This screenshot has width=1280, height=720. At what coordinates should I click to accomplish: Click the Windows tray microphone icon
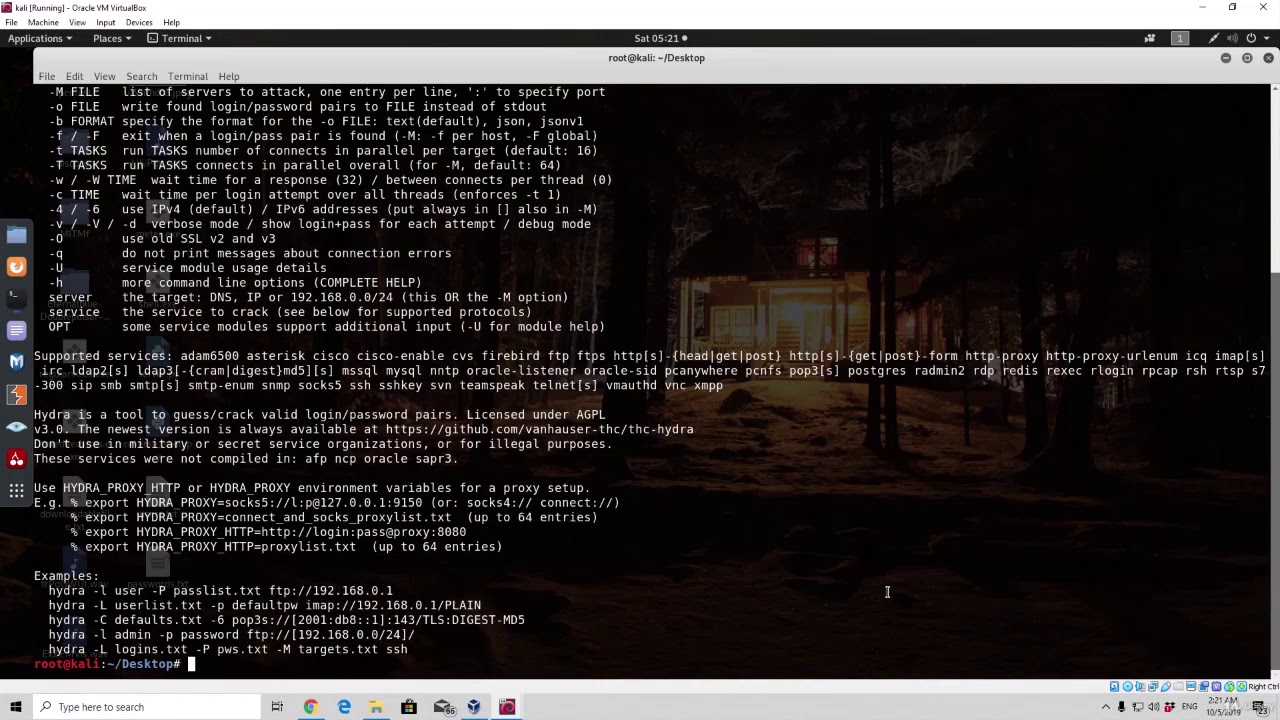pyautogui.click(x=1122, y=707)
